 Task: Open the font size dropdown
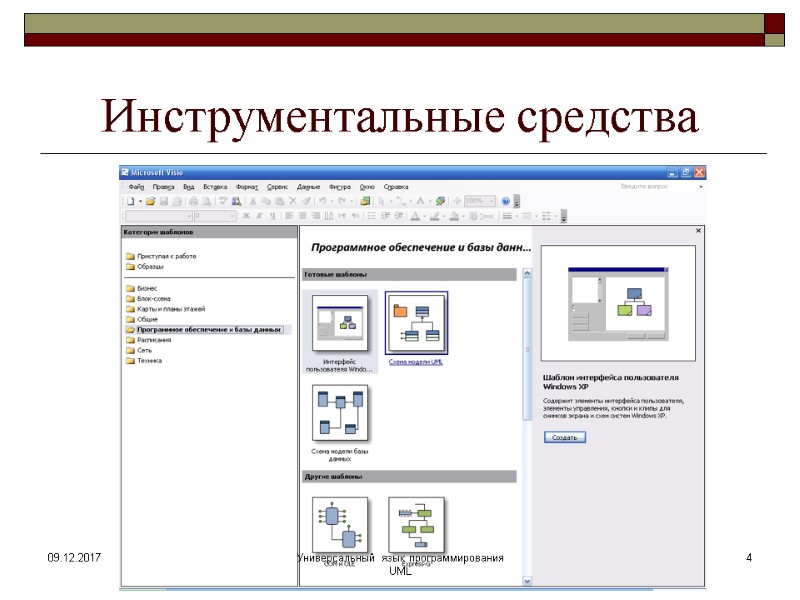click(233, 213)
